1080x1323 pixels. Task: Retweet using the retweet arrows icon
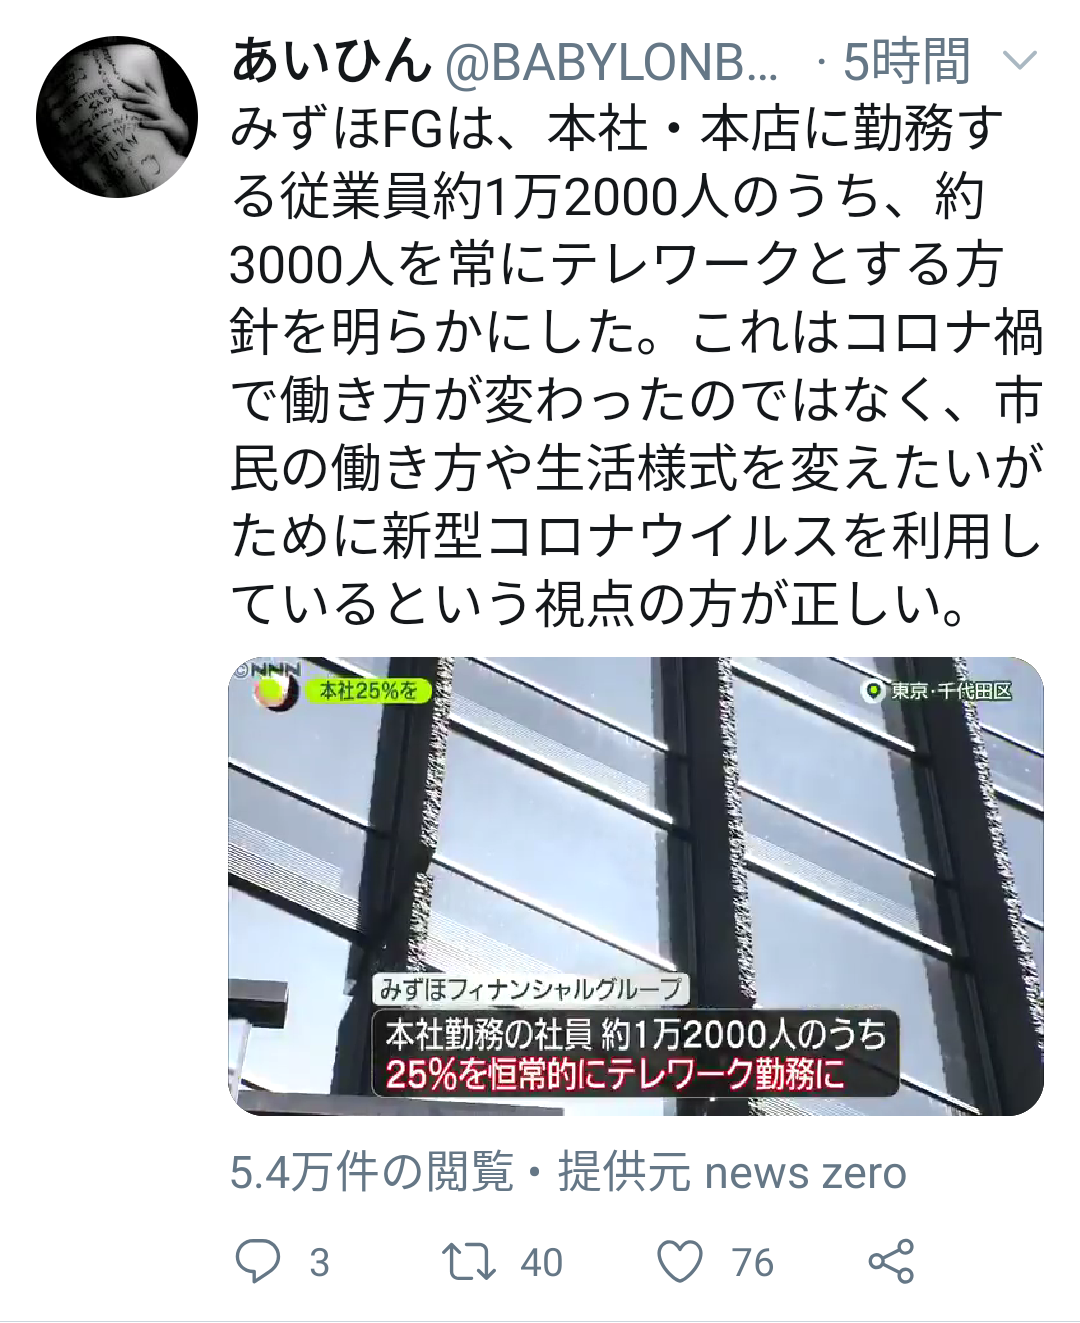(470, 1262)
